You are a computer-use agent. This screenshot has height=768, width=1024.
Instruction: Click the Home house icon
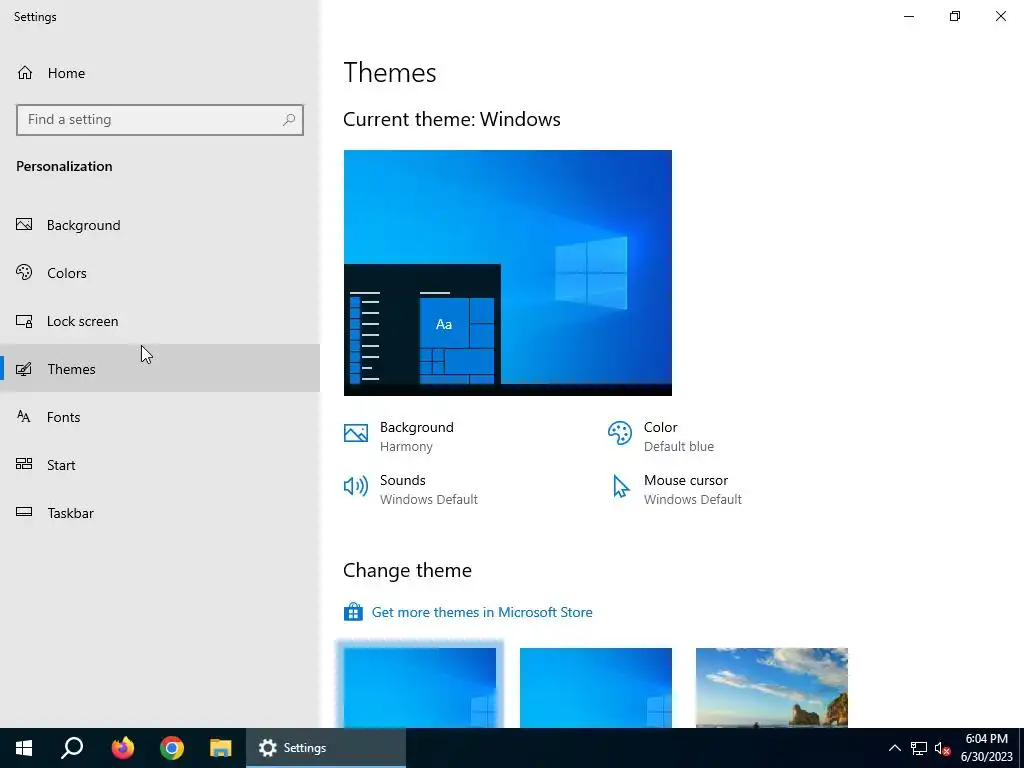coord(25,72)
